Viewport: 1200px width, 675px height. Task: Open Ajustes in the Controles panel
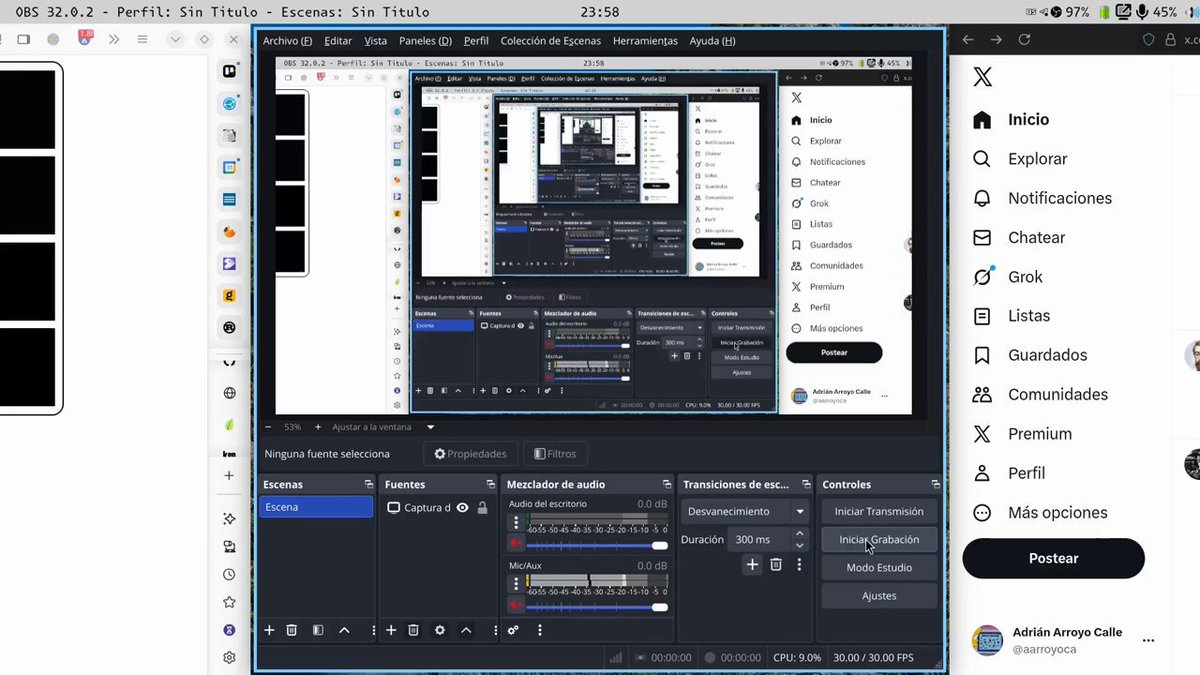tap(879, 596)
